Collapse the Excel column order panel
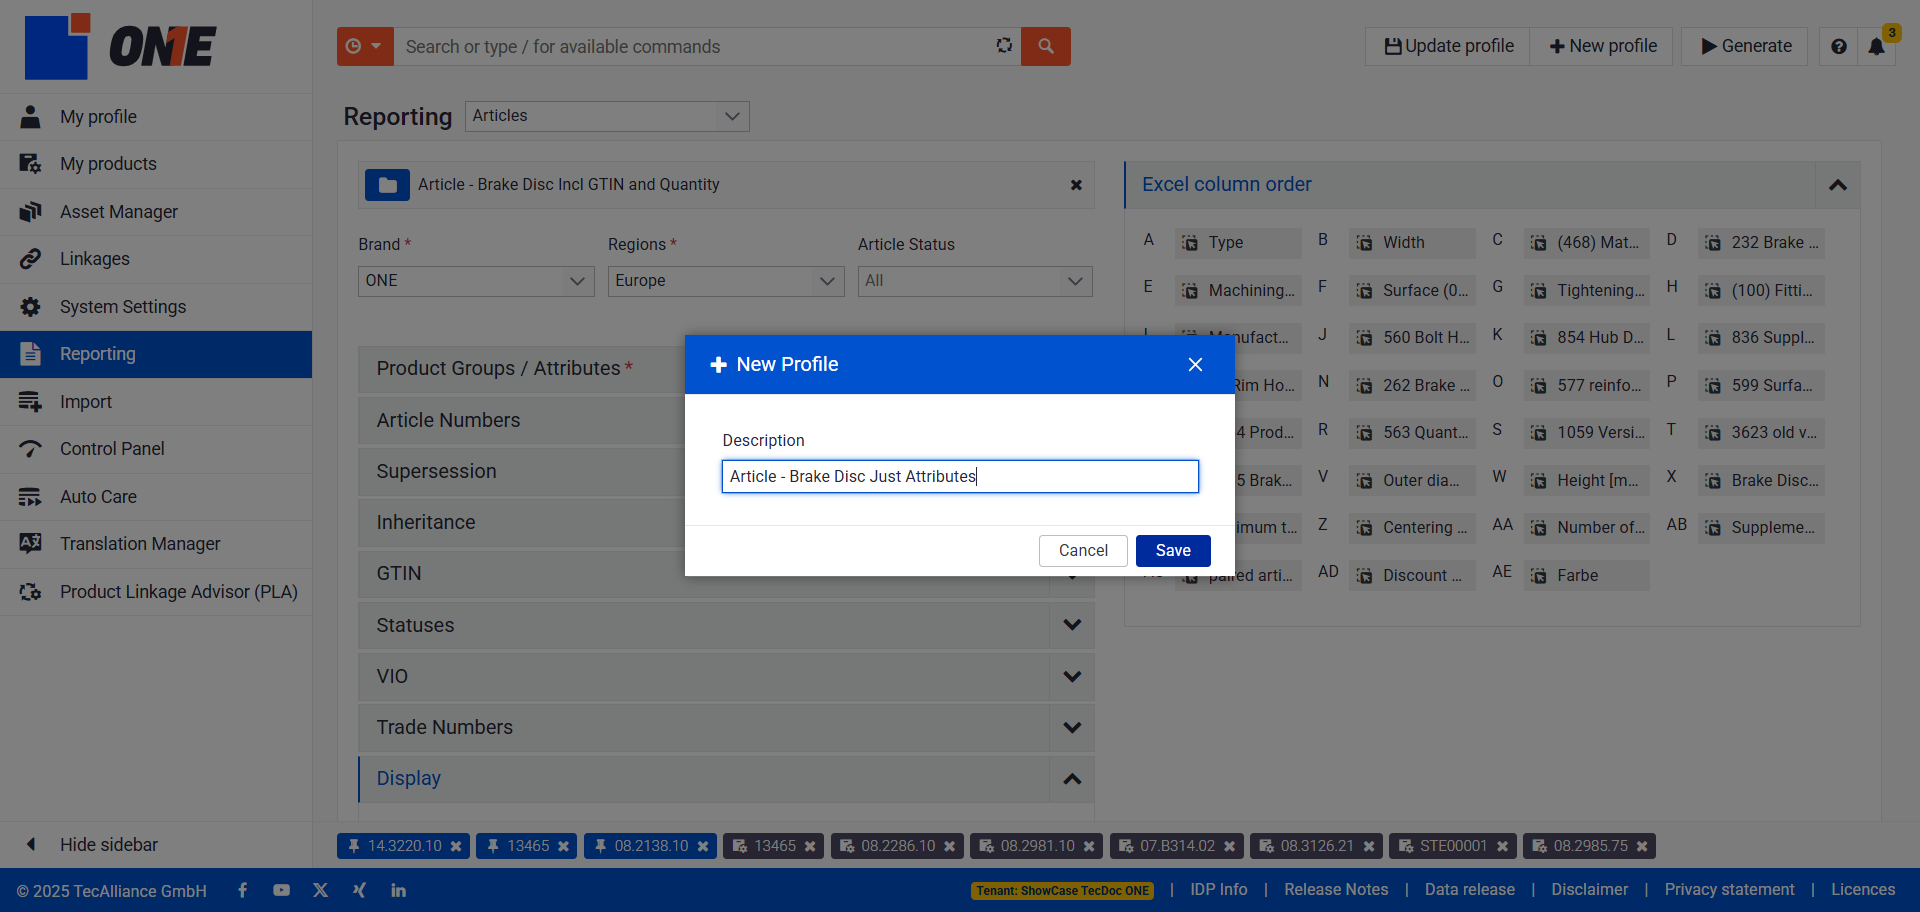1920x912 pixels. coord(1838,185)
